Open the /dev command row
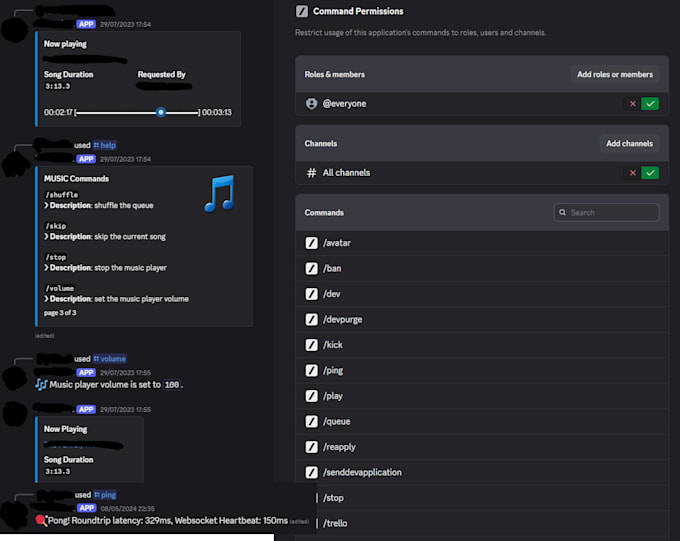Screen dimensions: 680x541 click(482, 294)
